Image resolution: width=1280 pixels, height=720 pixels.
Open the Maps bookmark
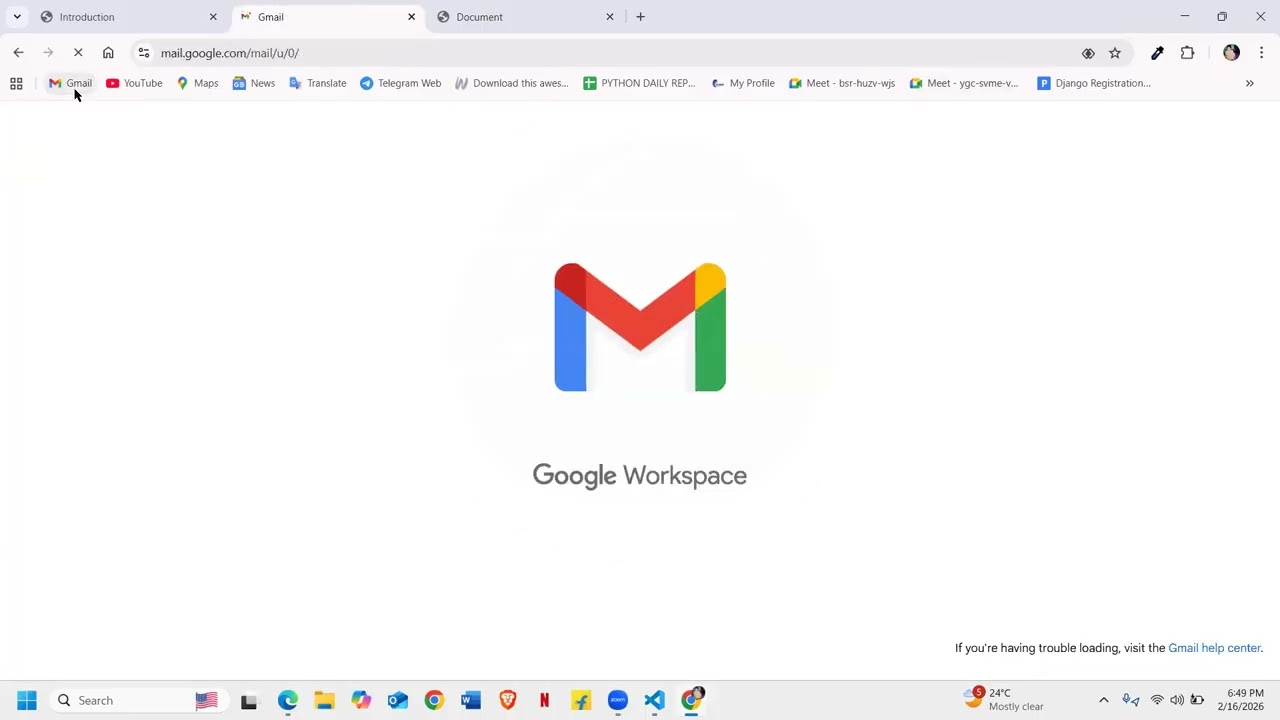point(197,84)
